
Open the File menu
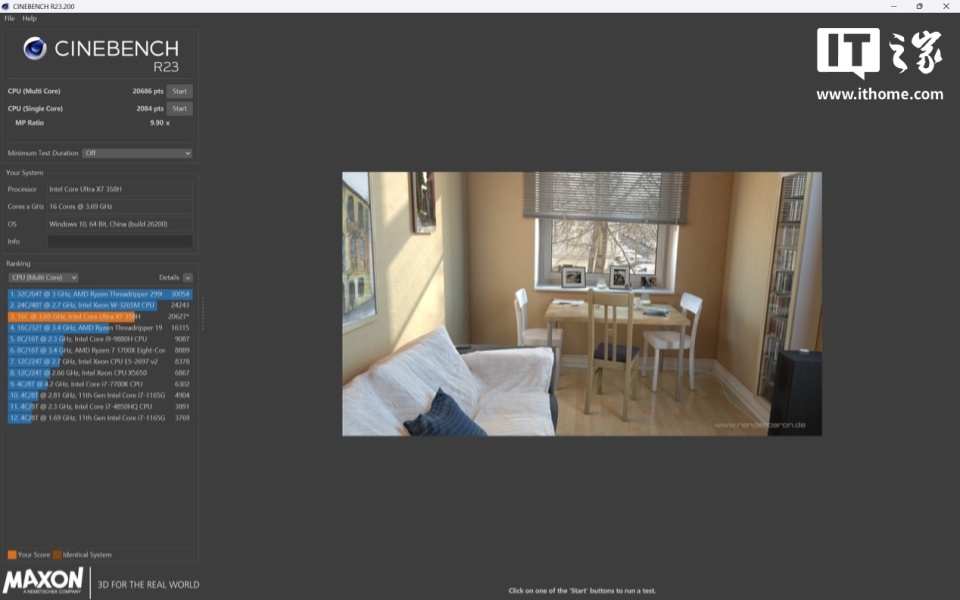tap(9, 18)
